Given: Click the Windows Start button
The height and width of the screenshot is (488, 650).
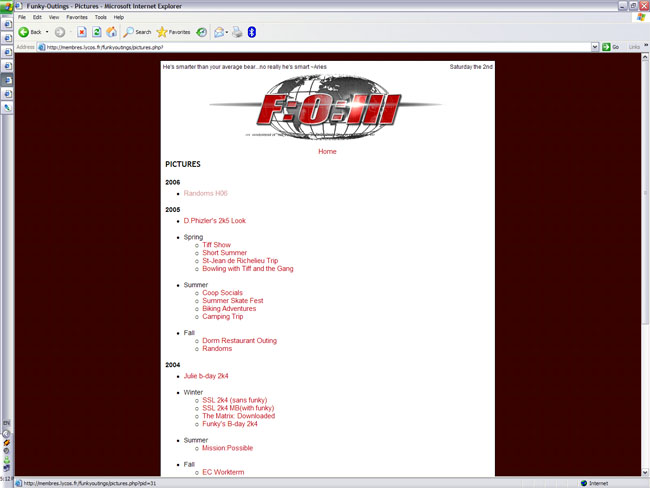Looking at the screenshot, I should (6, 6).
